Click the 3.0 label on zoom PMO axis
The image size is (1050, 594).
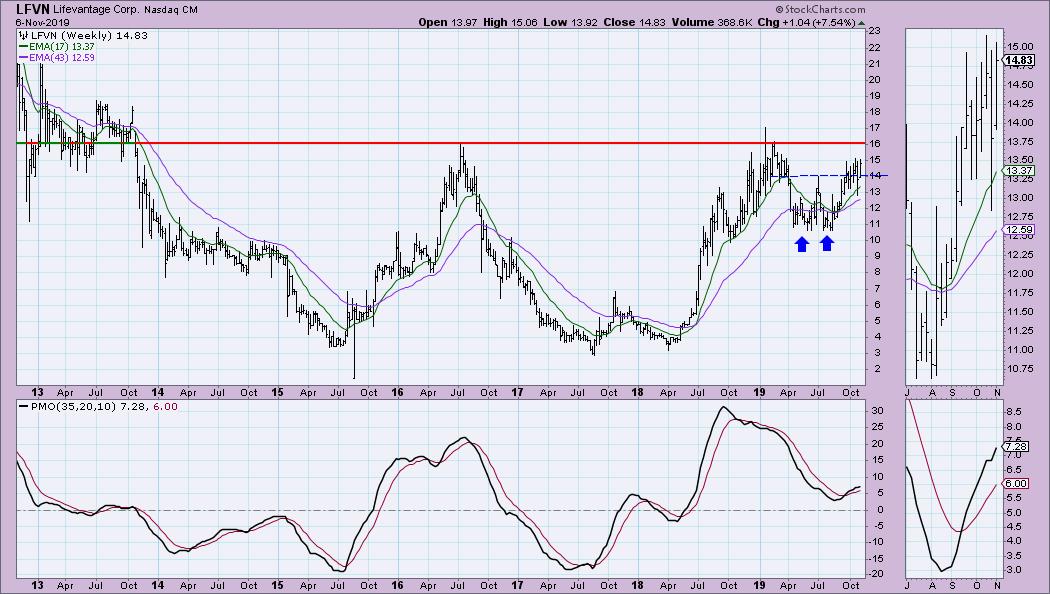pyautogui.click(x=1014, y=571)
